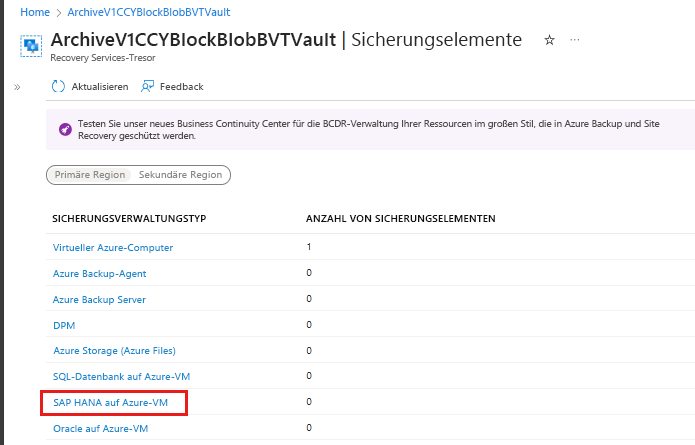
Task: Go to Home breadcrumb
Action: (x=35, y=12)
